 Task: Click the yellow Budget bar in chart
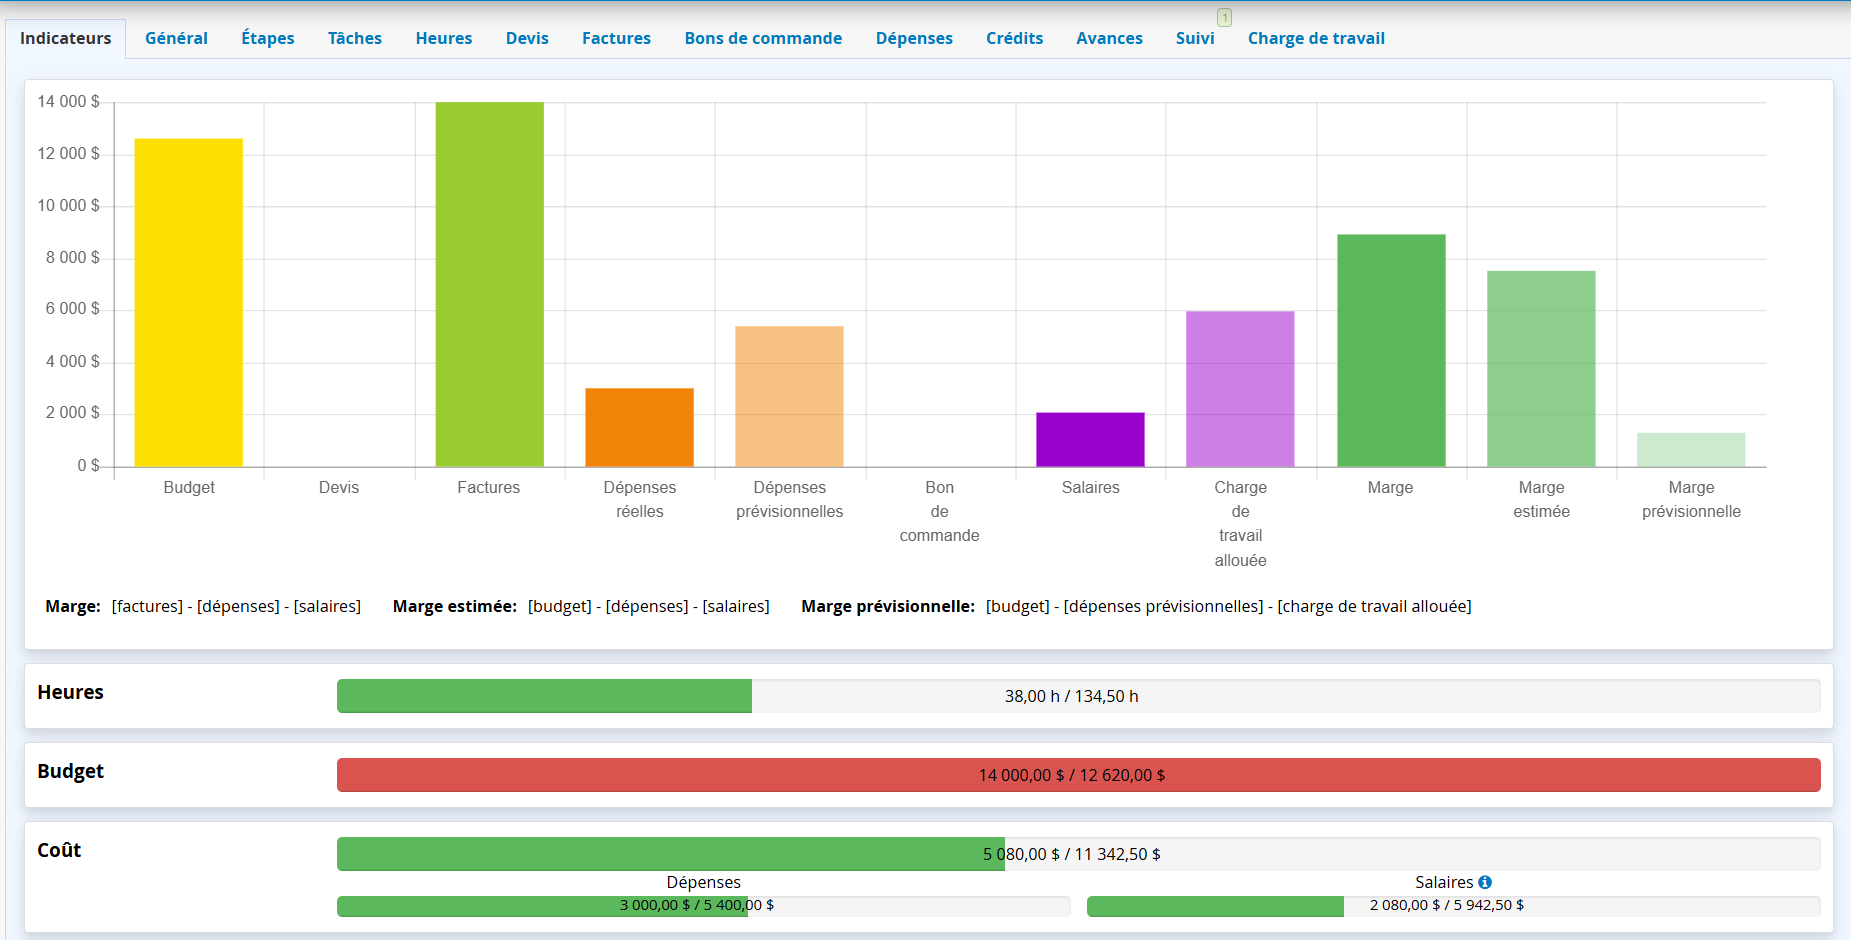pos(189,302)
